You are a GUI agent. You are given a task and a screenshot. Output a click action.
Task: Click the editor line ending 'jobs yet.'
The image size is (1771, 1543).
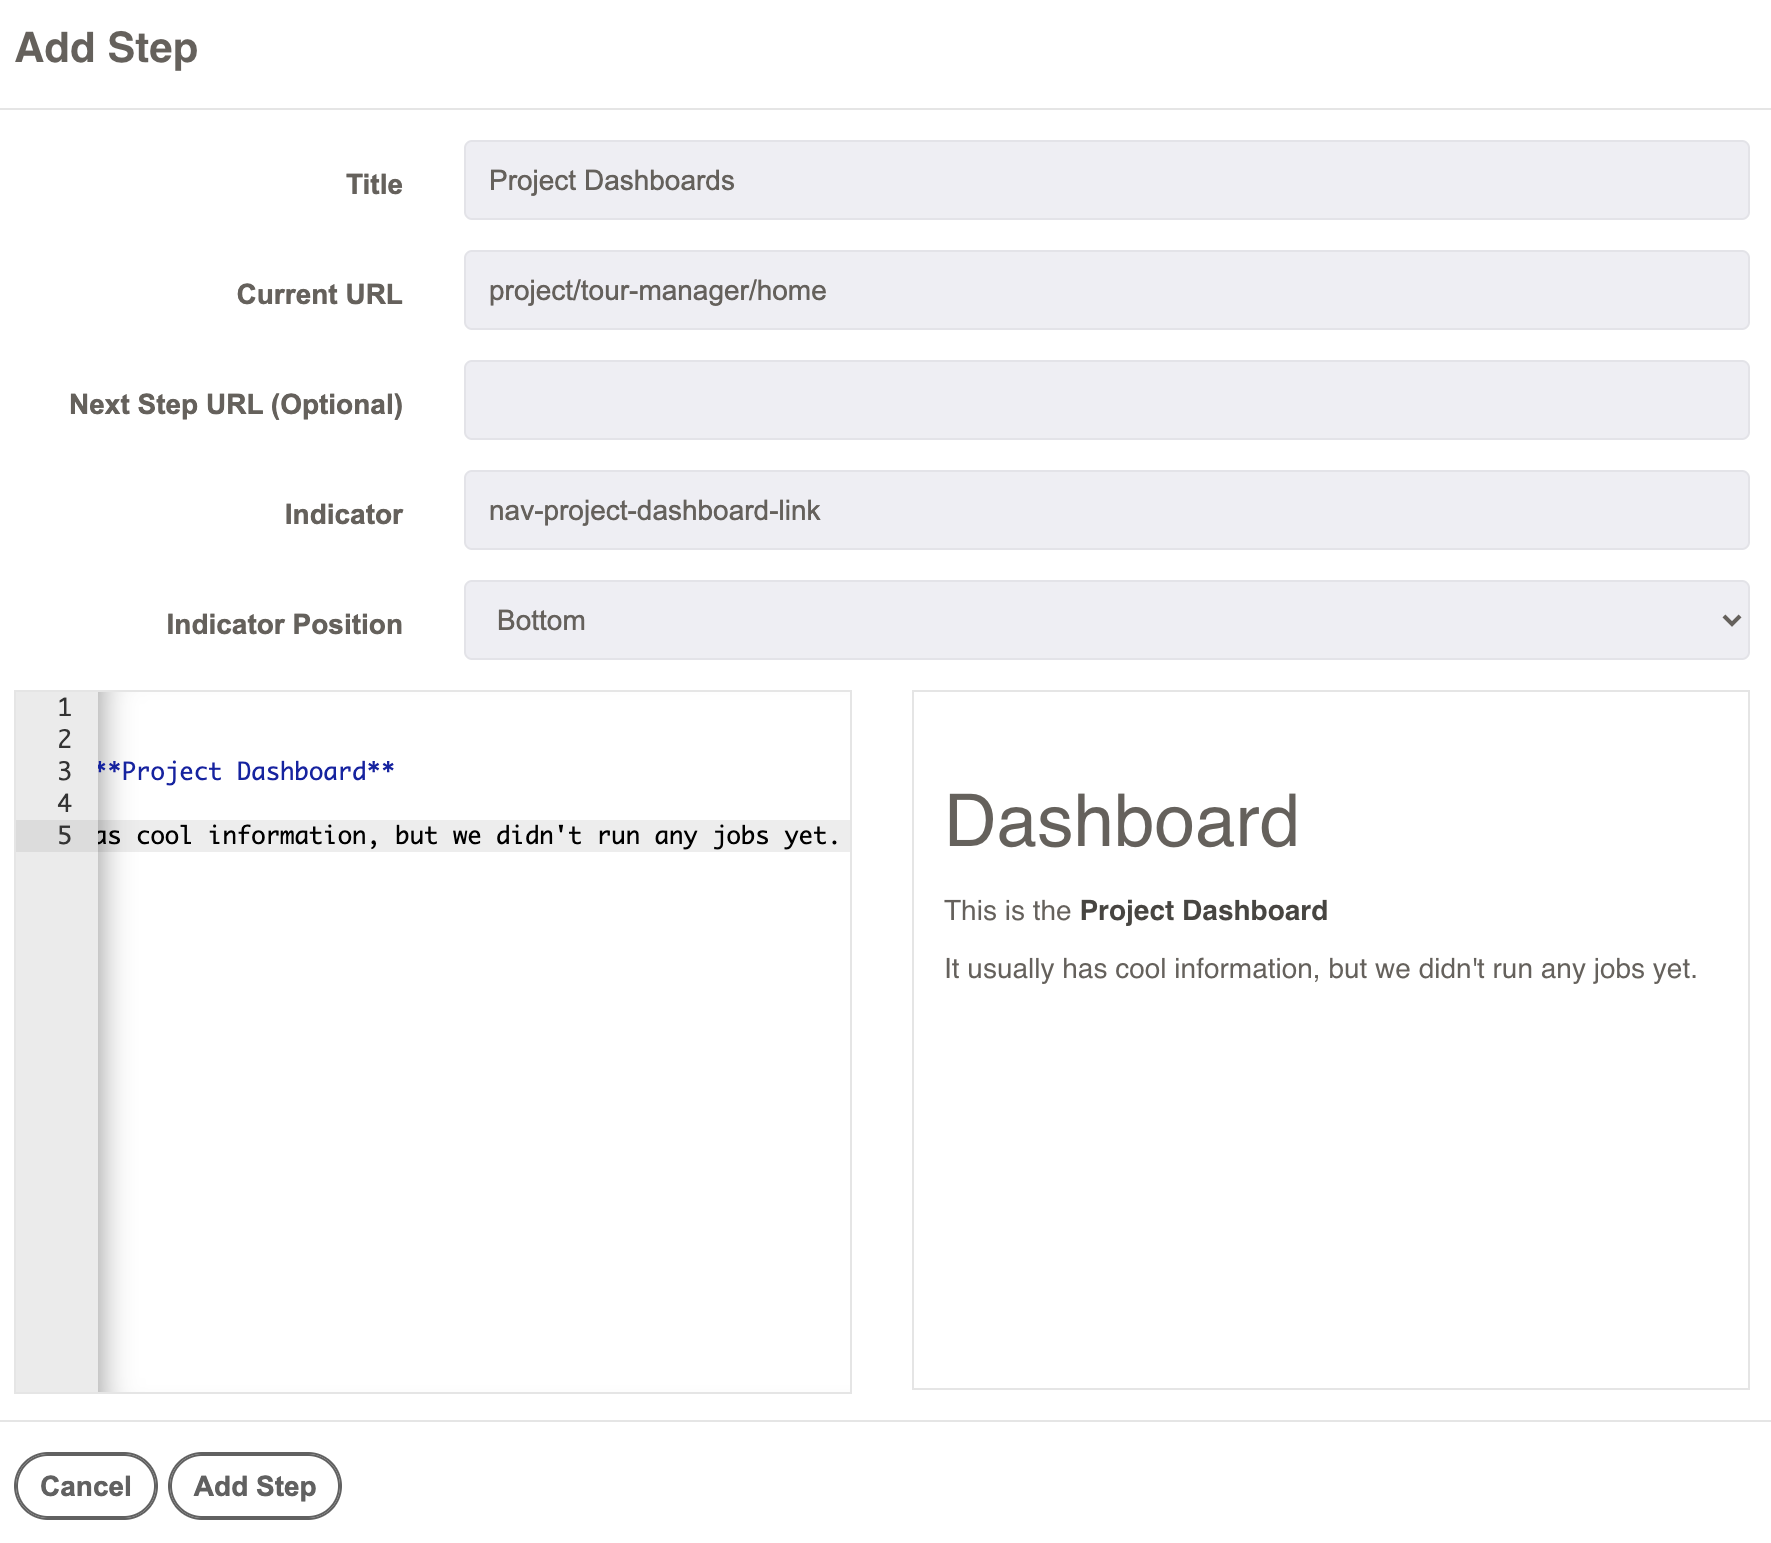point(470,836)
